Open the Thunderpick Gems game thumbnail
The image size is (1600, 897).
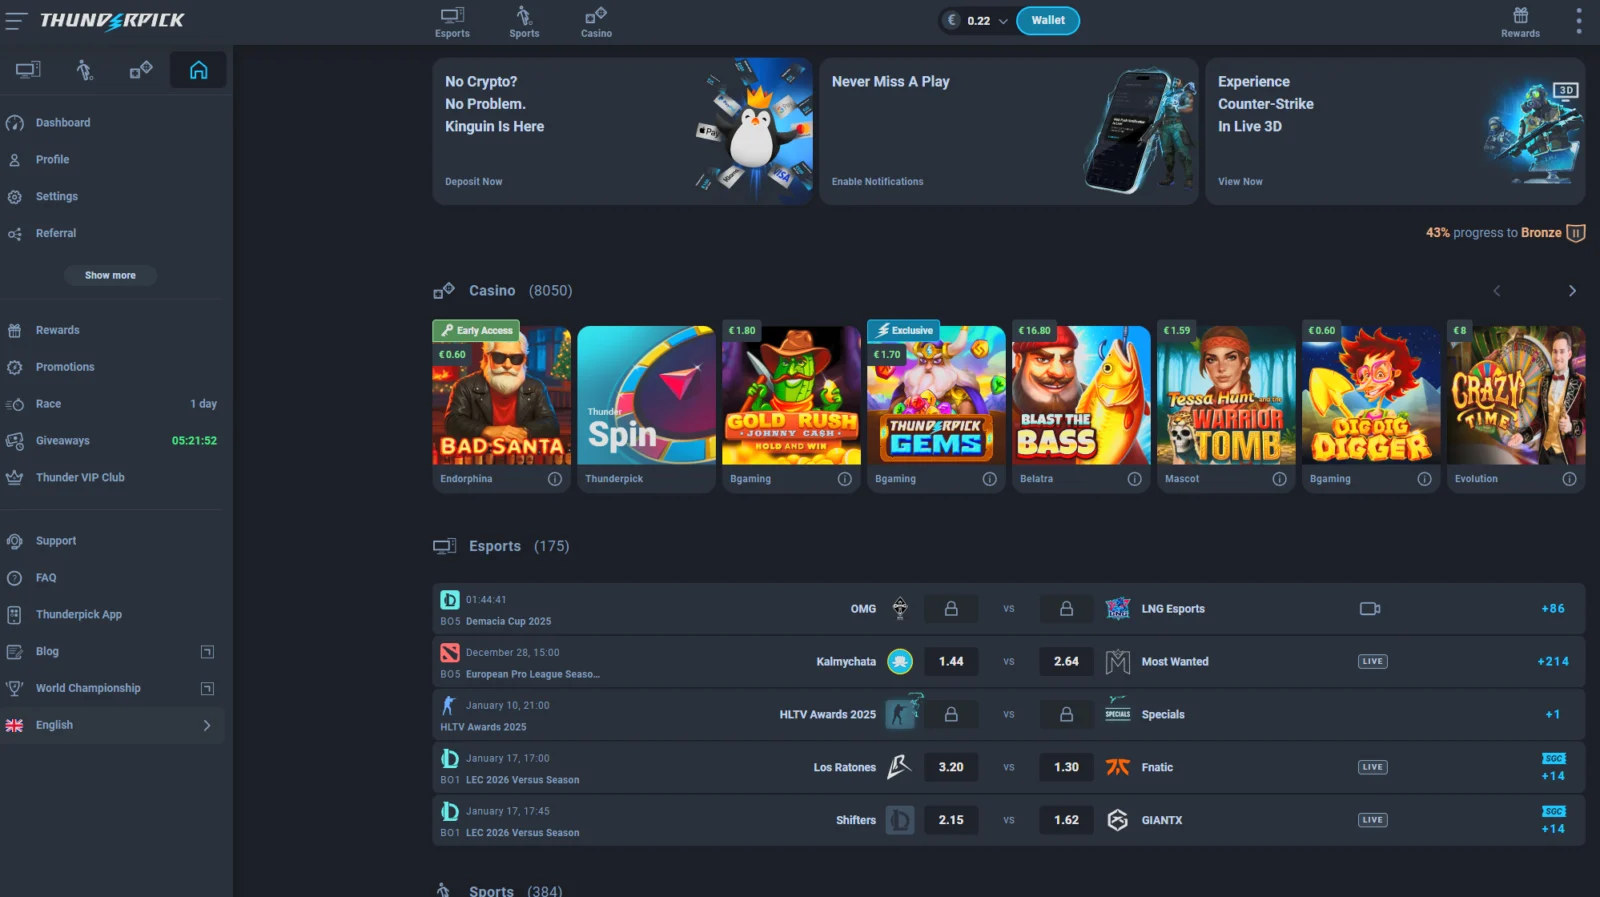[936, 395]
